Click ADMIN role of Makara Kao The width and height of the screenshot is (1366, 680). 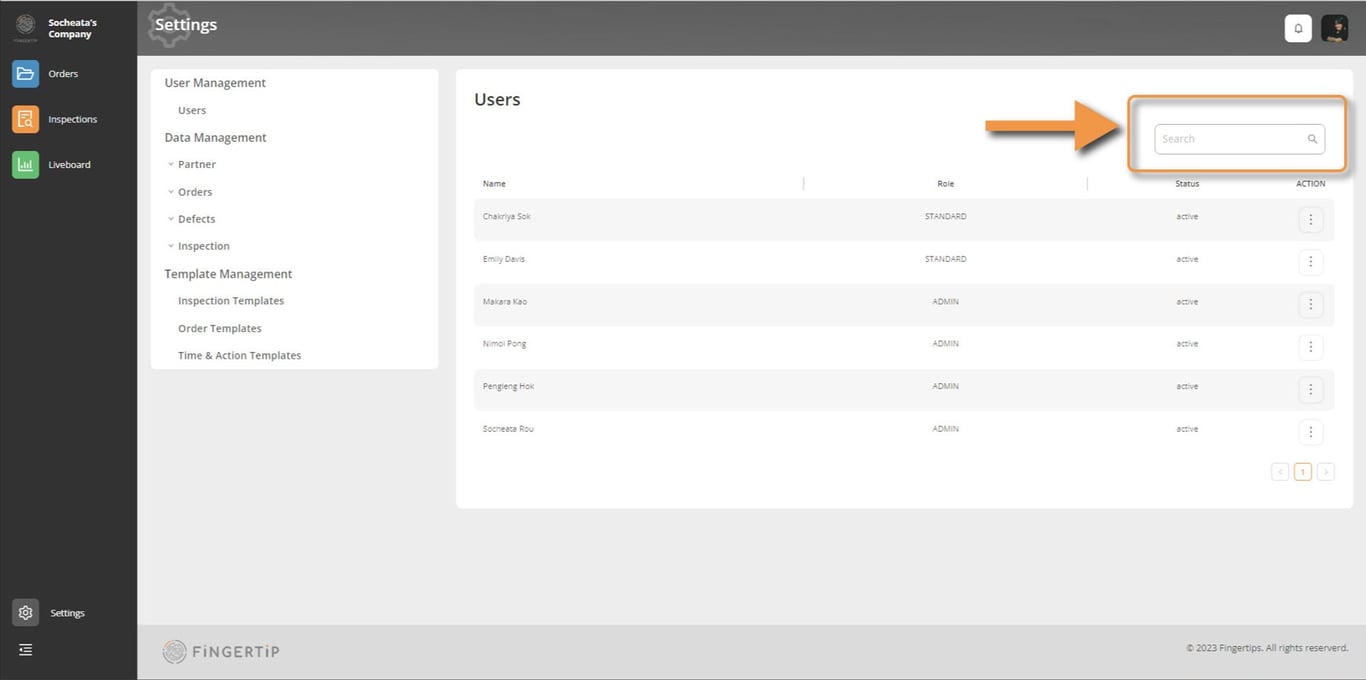click(x=946, y=302)
